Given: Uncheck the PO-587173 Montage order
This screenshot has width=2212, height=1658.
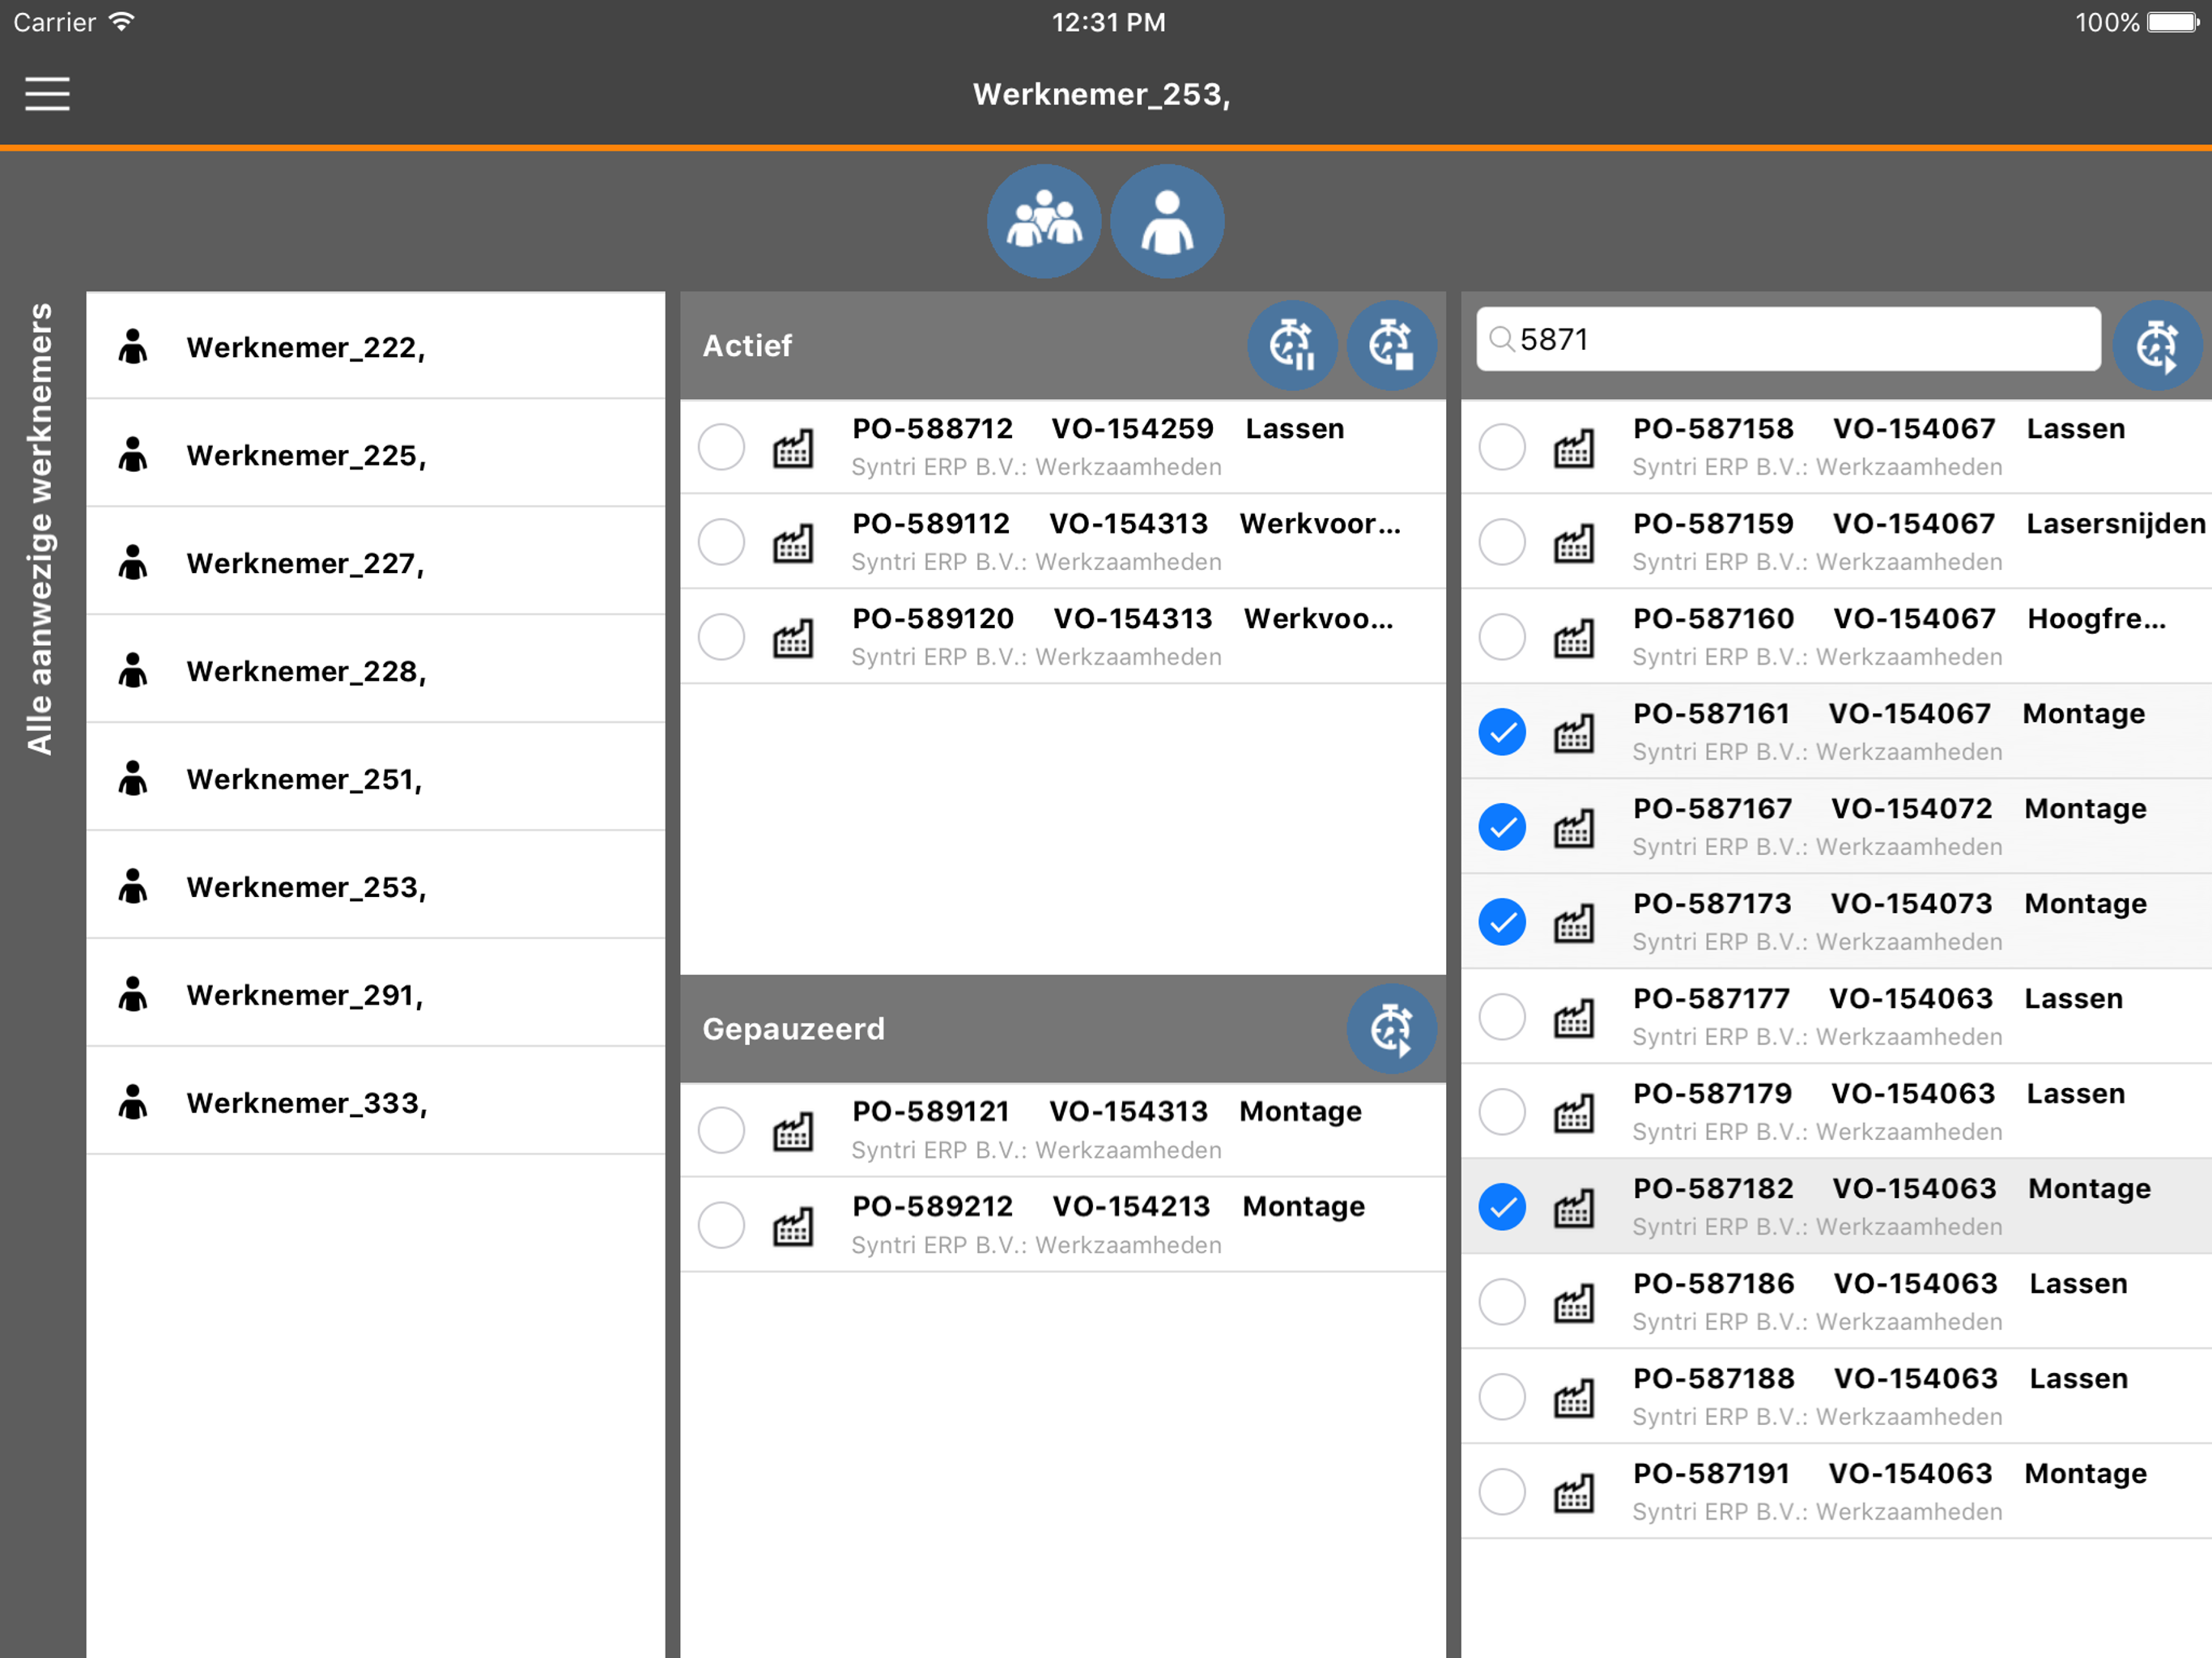Looking at the screenshot, I should point(1502,922).
